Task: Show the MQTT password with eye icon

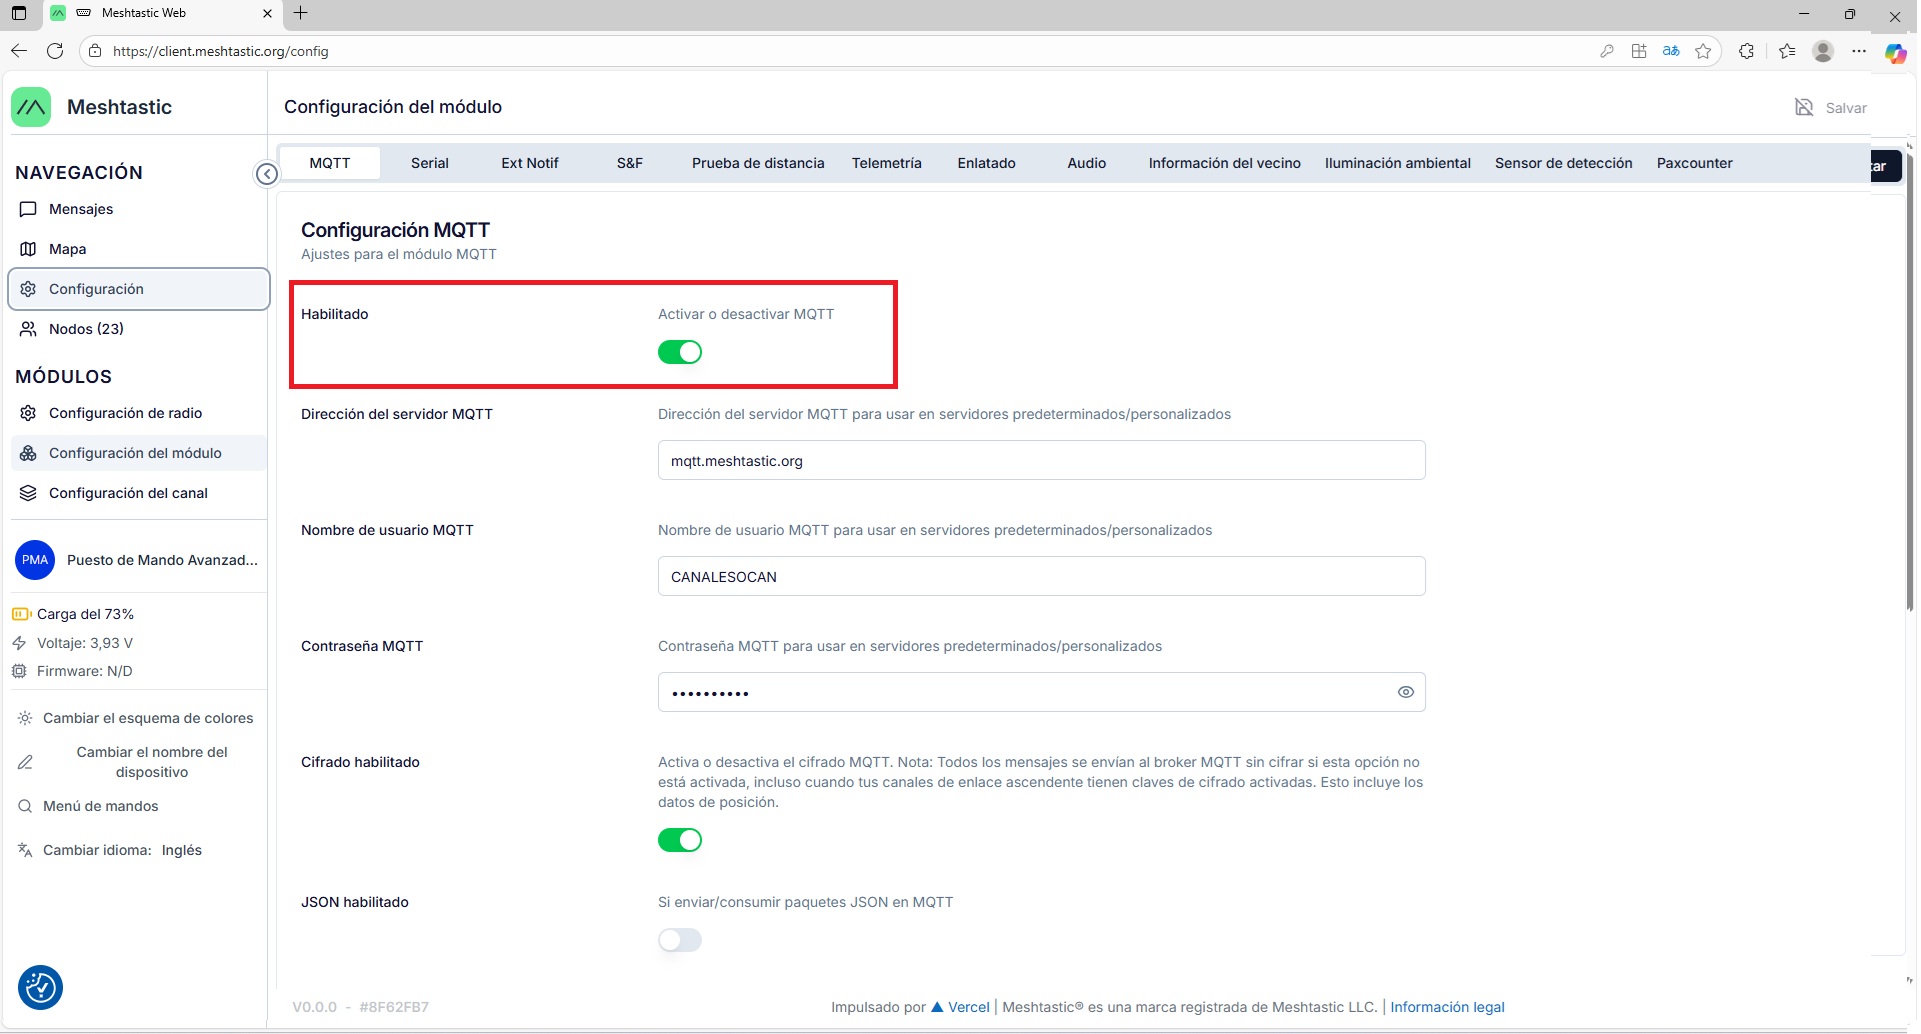Action: pyautogui.click(x=1405, y=692)
